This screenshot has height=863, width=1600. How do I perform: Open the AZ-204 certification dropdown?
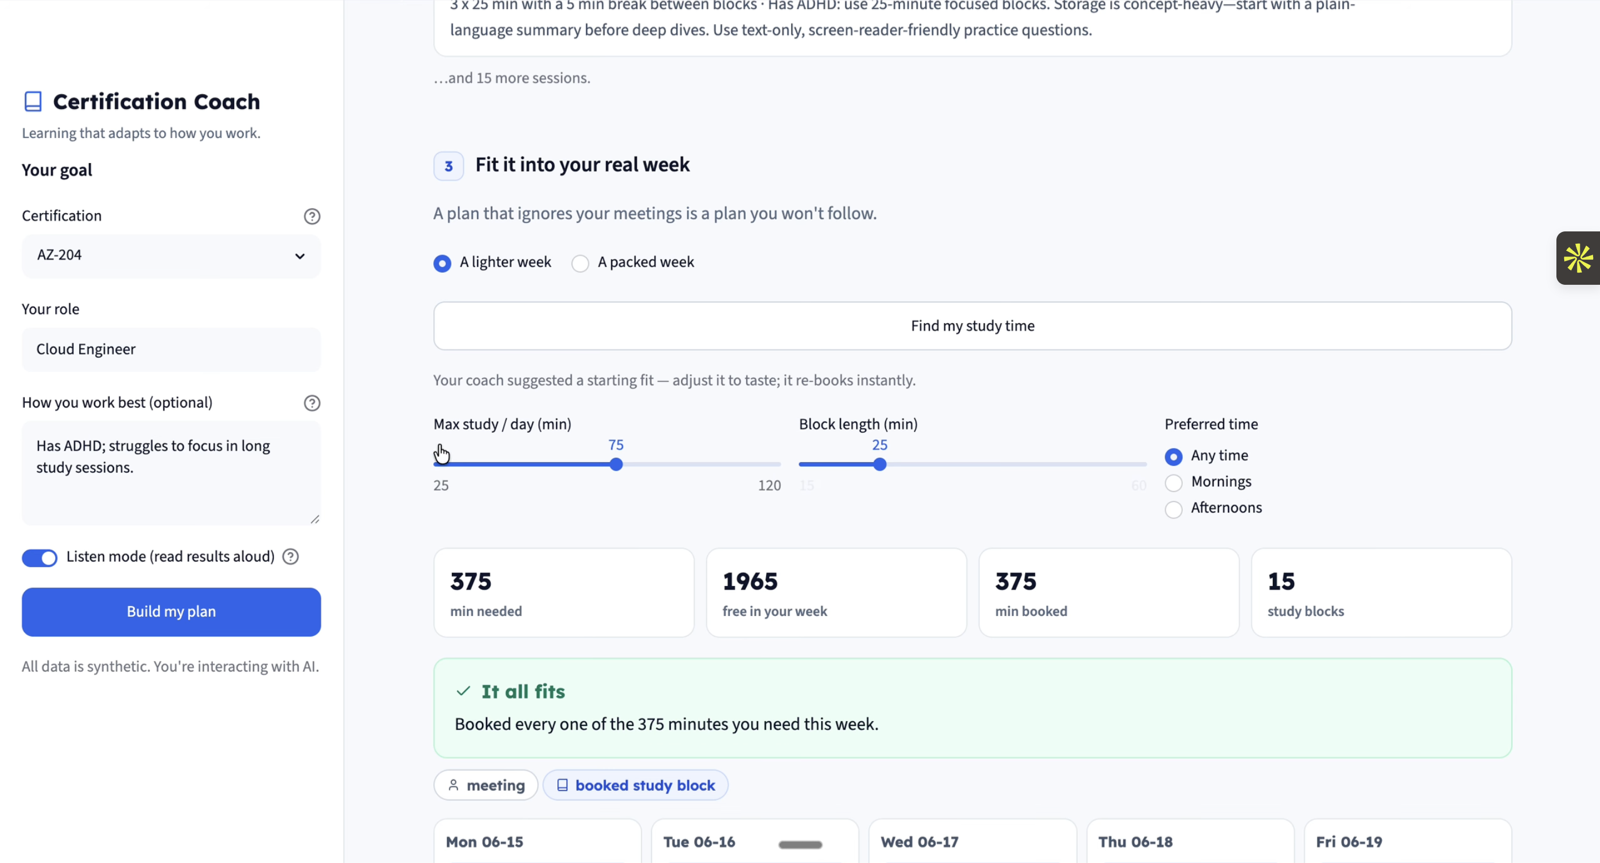coord(171,256)
